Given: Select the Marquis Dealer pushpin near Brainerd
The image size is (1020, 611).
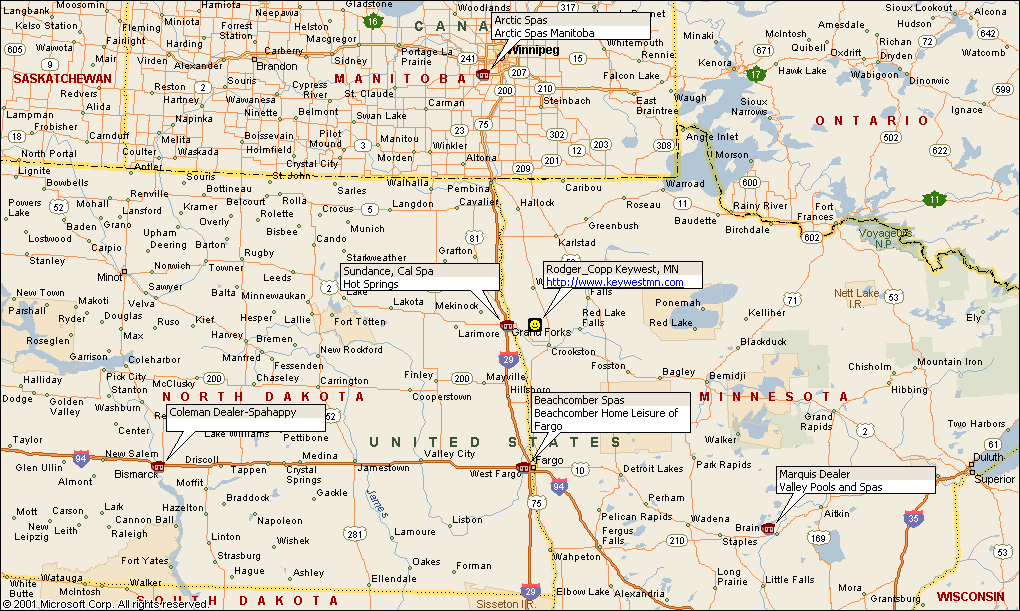Looking at the screenshot, I should click(768, 528).
